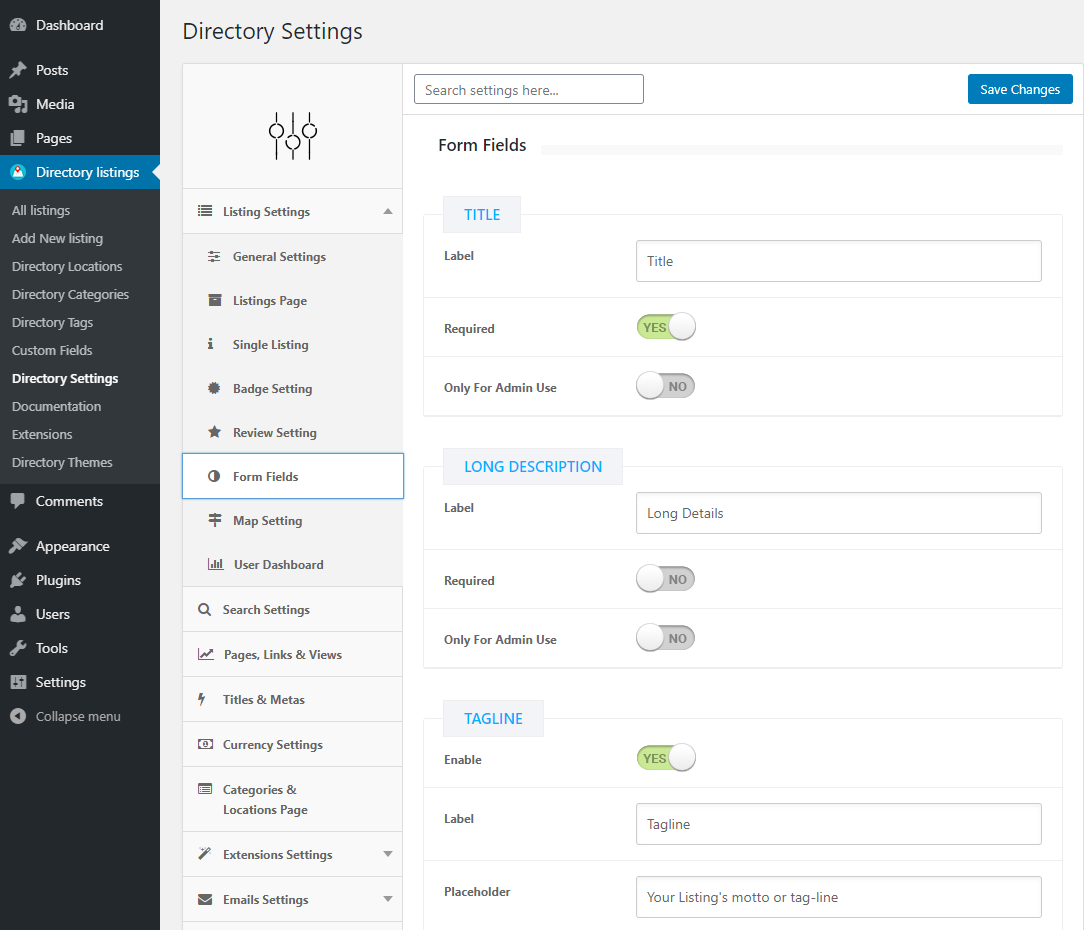This screenshot has width=1084, height=930.
Task: Click the Users person icon
Action: [x=18, y=613]
